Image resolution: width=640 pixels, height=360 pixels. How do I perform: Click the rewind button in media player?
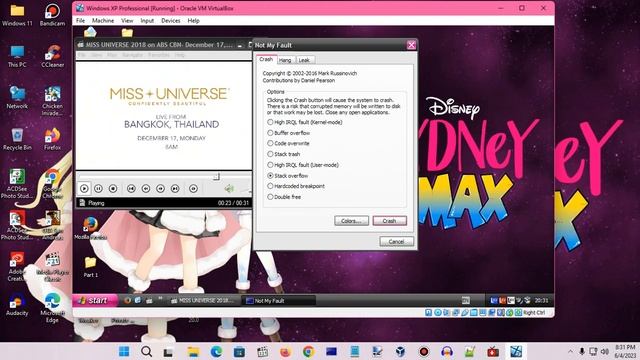pos(146,189)
